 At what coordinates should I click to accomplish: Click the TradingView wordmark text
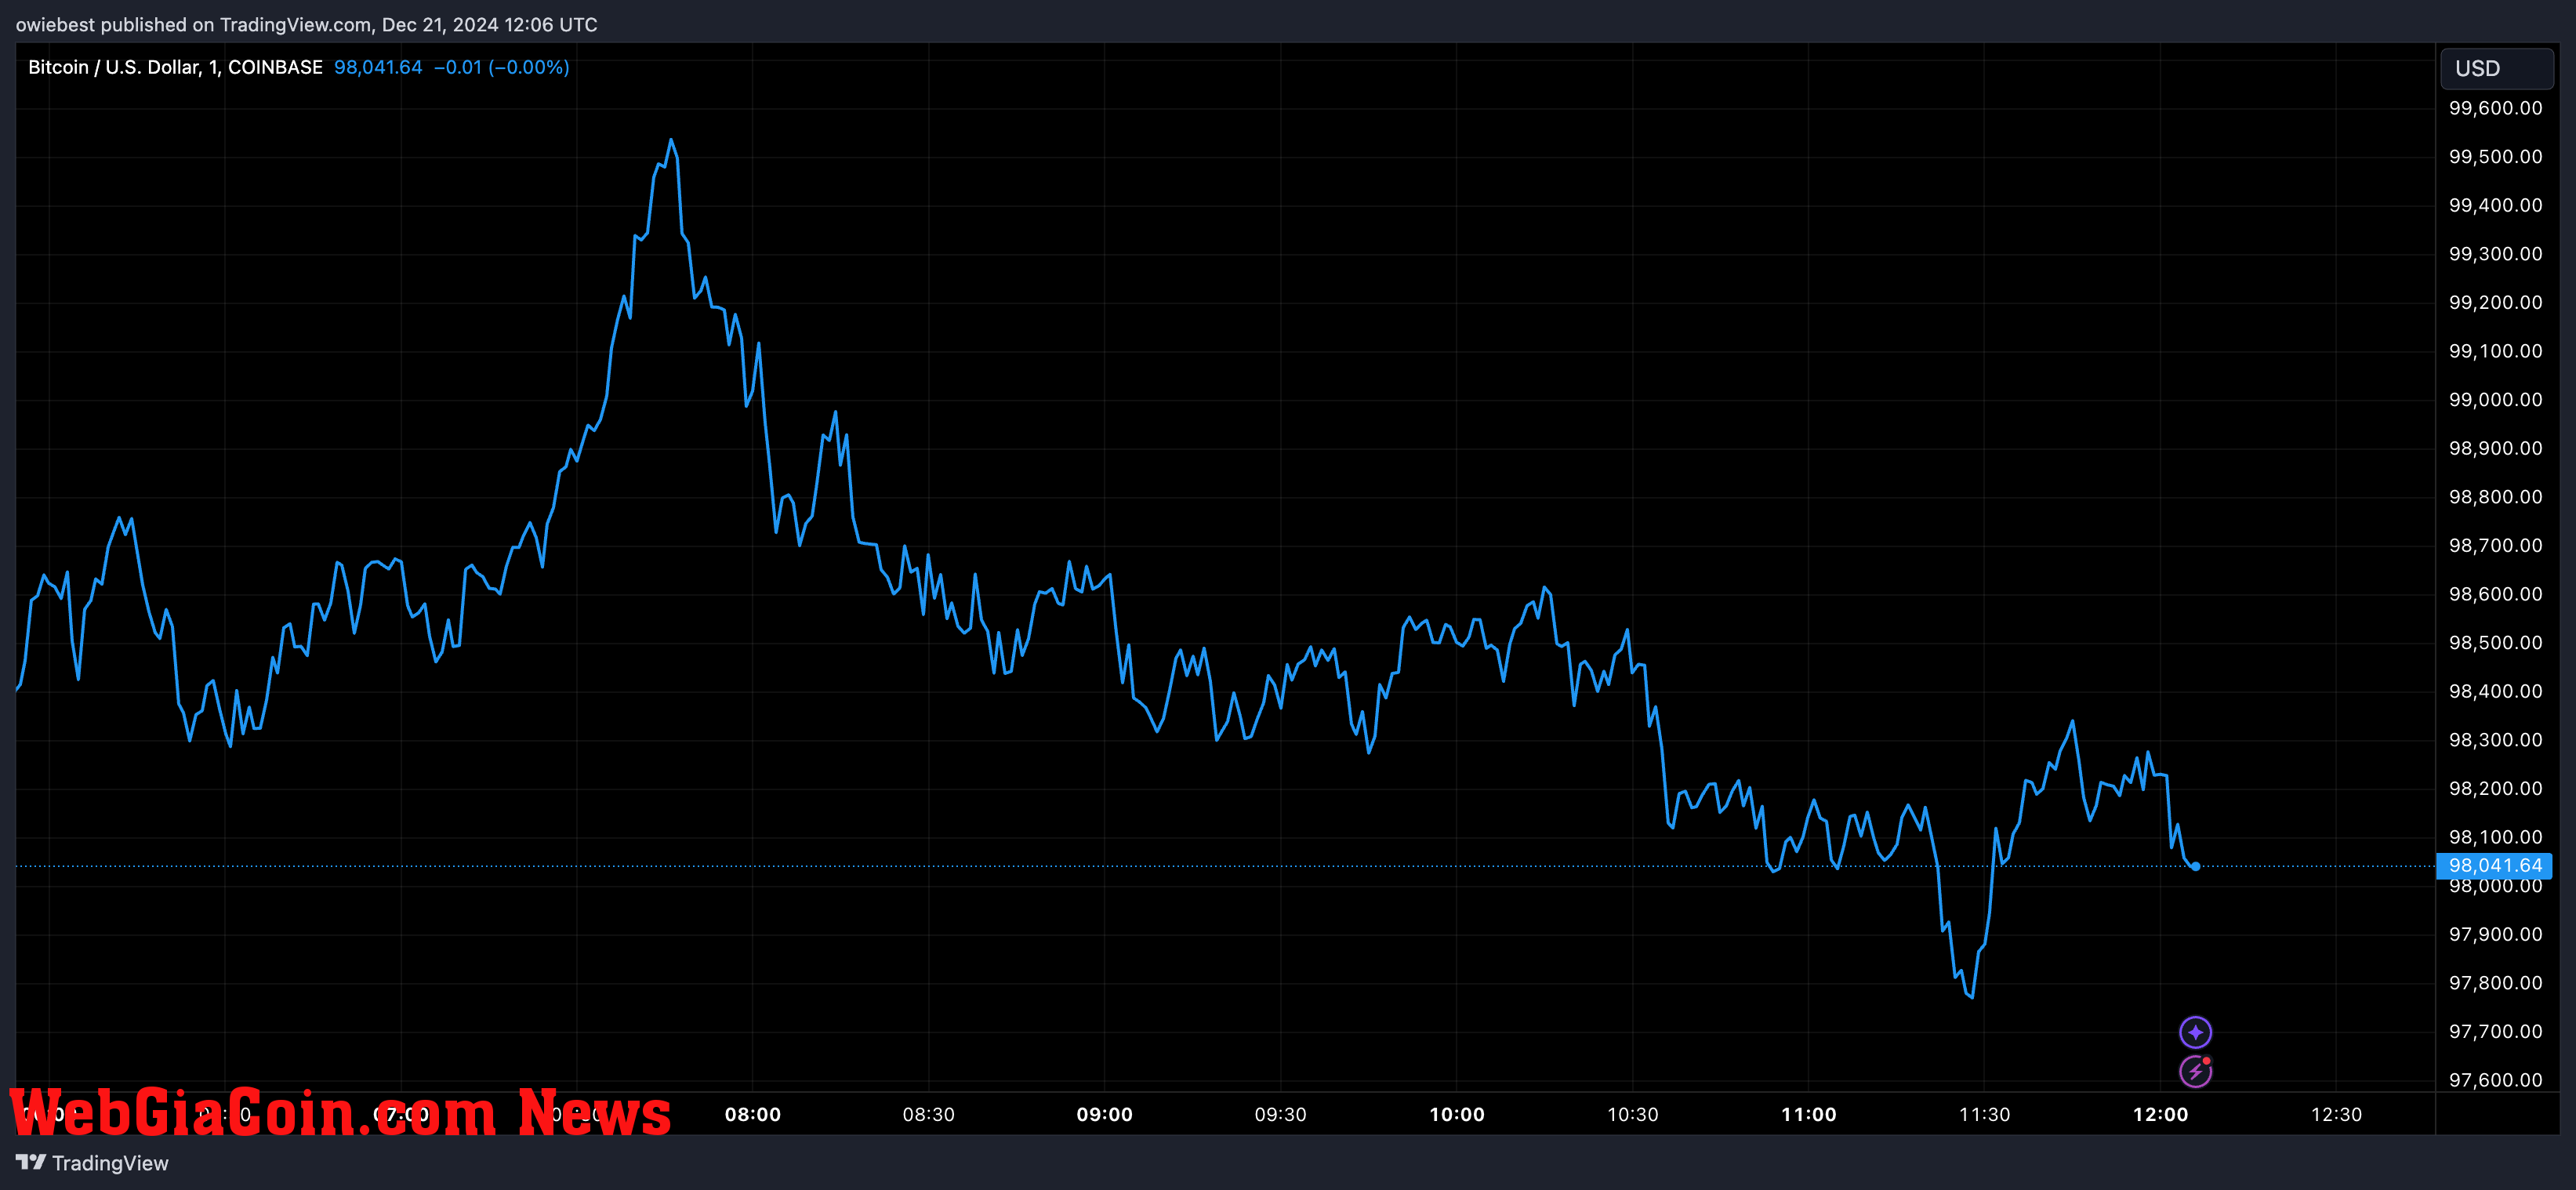pyautogui.click(x=110, y=1163)
